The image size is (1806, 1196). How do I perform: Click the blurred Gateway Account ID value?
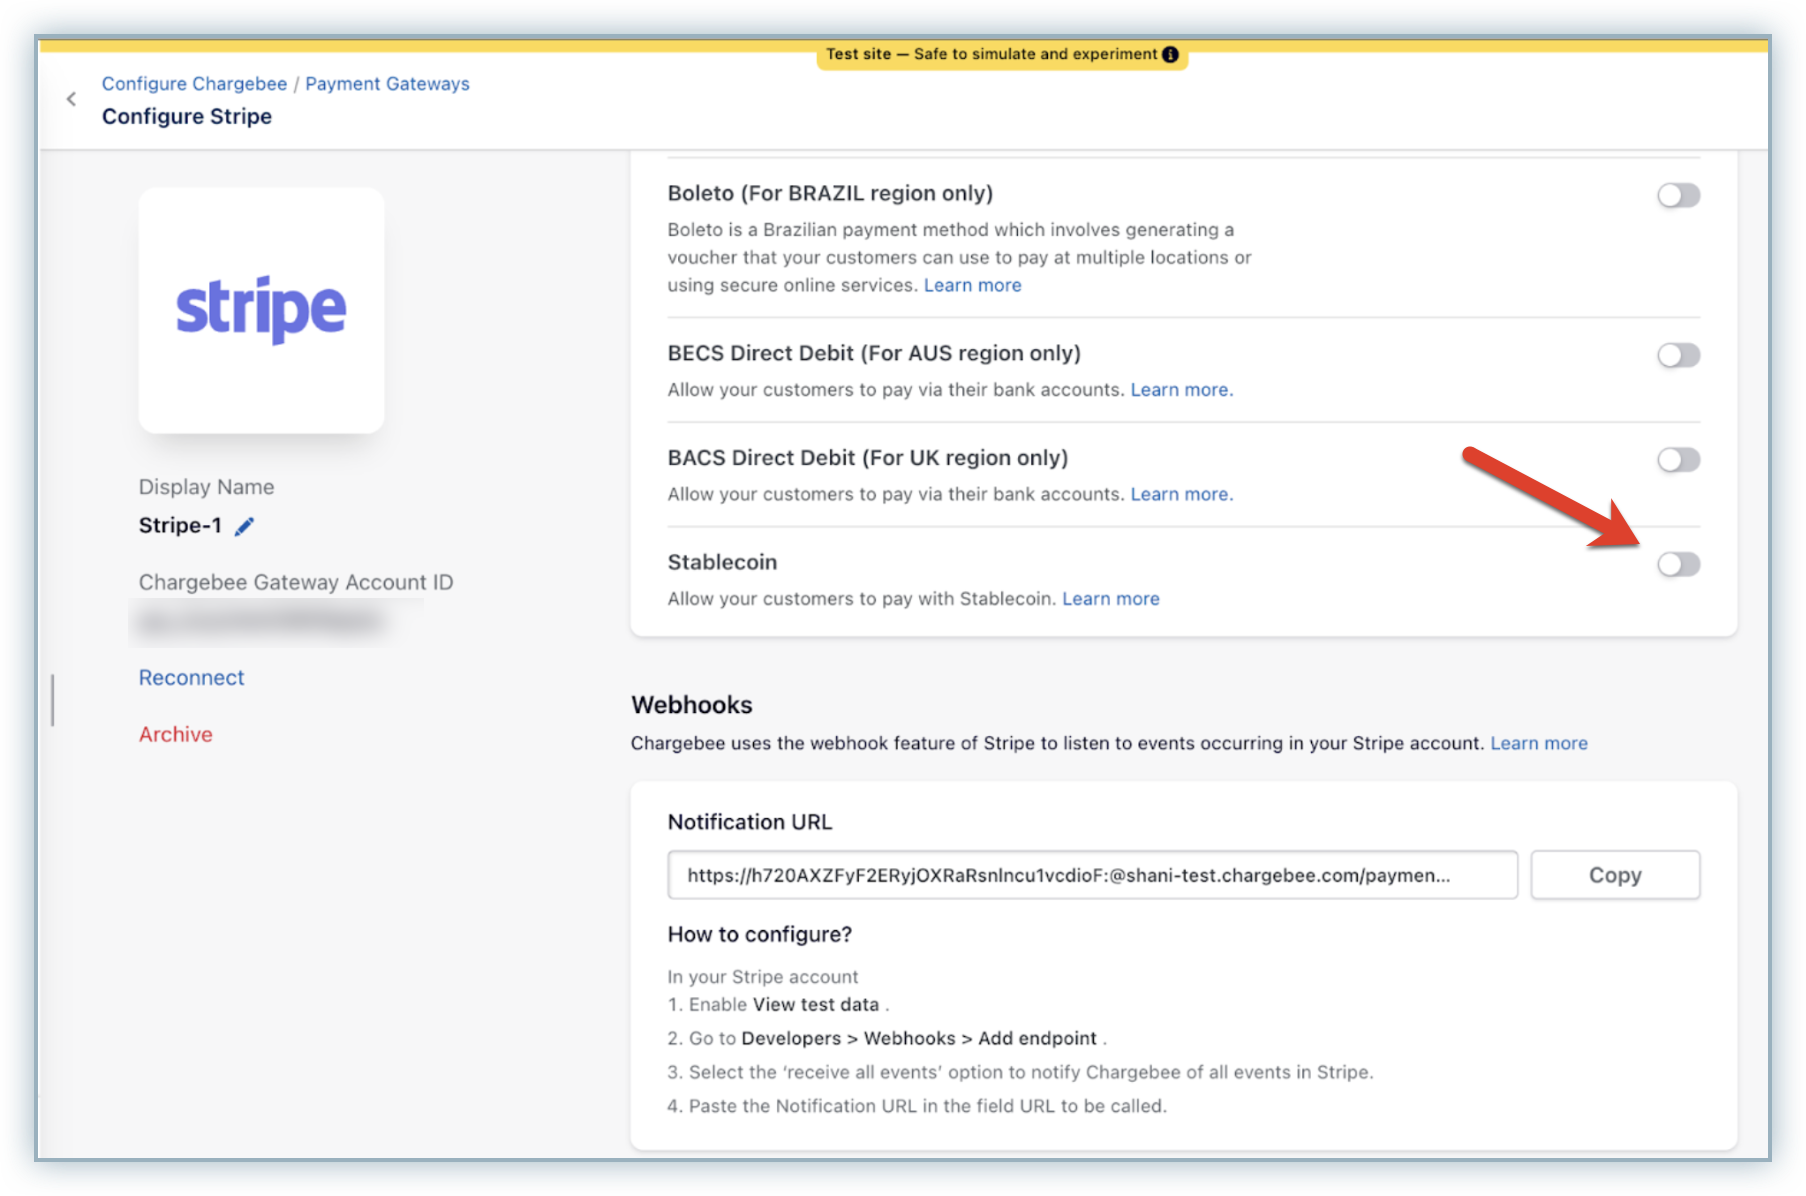coord(261,622)
